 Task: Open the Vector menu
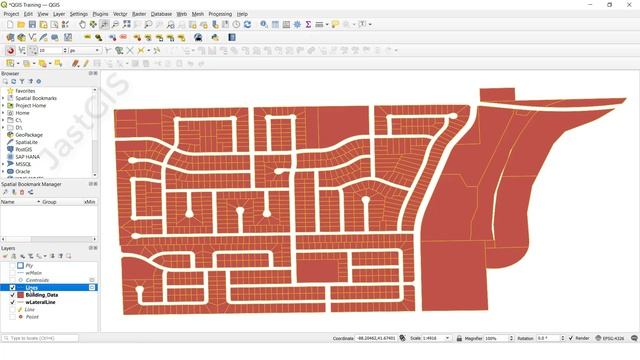click(x=120, y=14)
